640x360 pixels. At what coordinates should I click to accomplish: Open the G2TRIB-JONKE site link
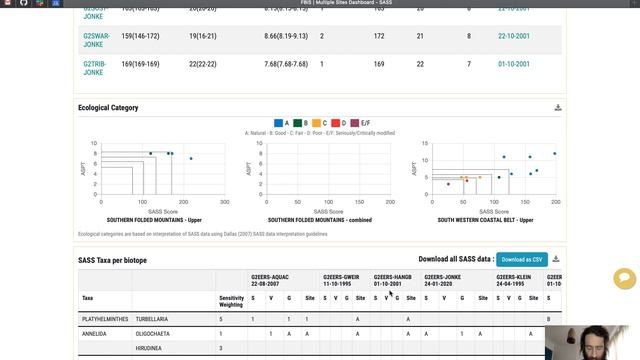point(94,68)
